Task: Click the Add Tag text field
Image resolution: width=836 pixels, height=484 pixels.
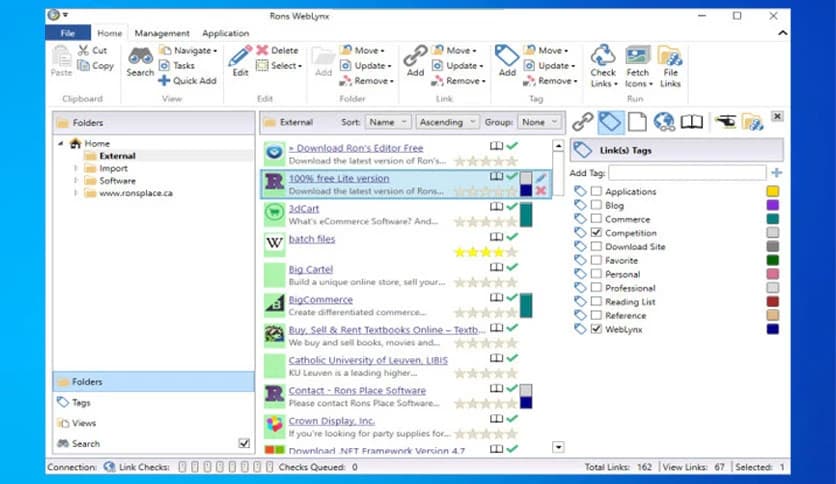Action: click(687, 173)
